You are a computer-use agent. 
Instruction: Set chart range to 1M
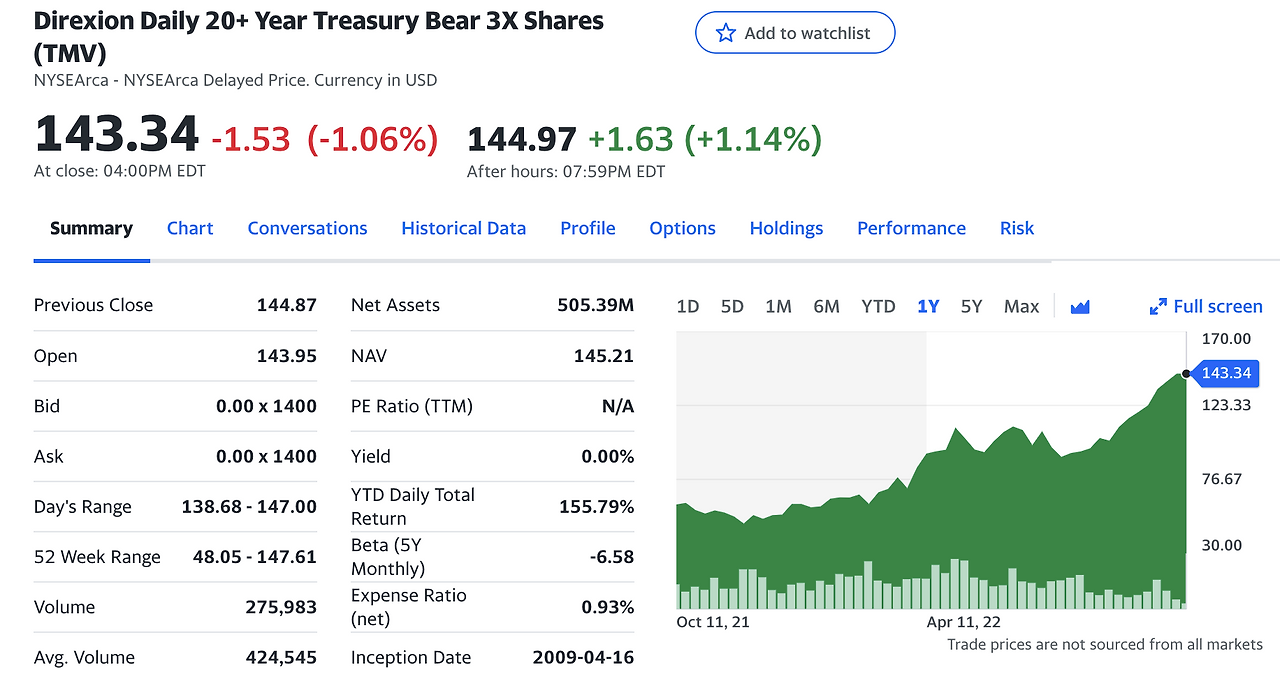click(778, 307)
